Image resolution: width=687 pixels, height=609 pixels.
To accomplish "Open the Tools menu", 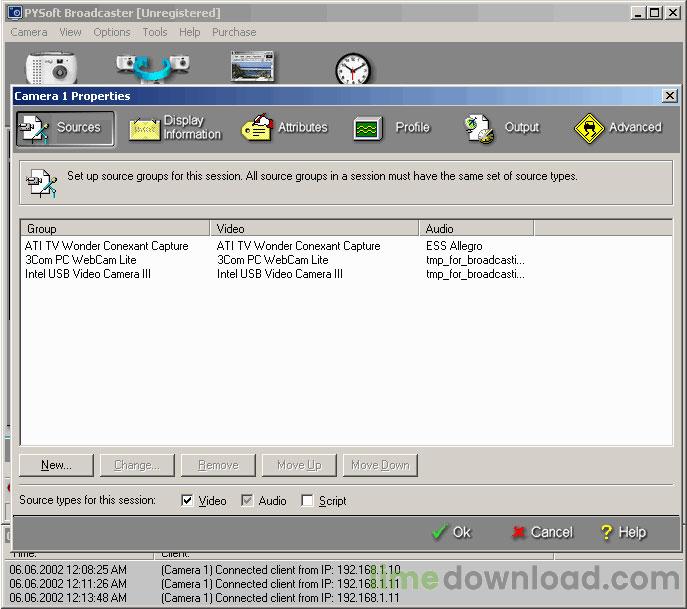I will (155, 32).
